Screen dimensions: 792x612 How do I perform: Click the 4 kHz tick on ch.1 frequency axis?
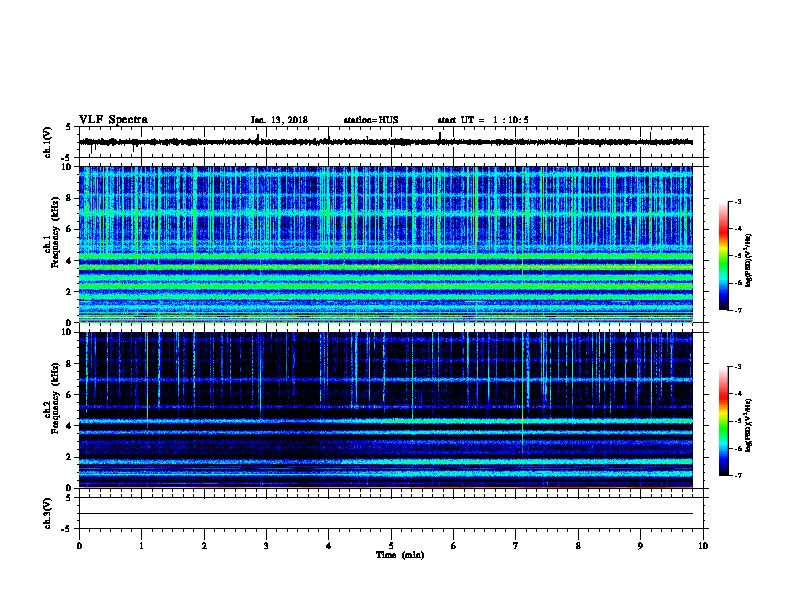(x=70, y=261)
